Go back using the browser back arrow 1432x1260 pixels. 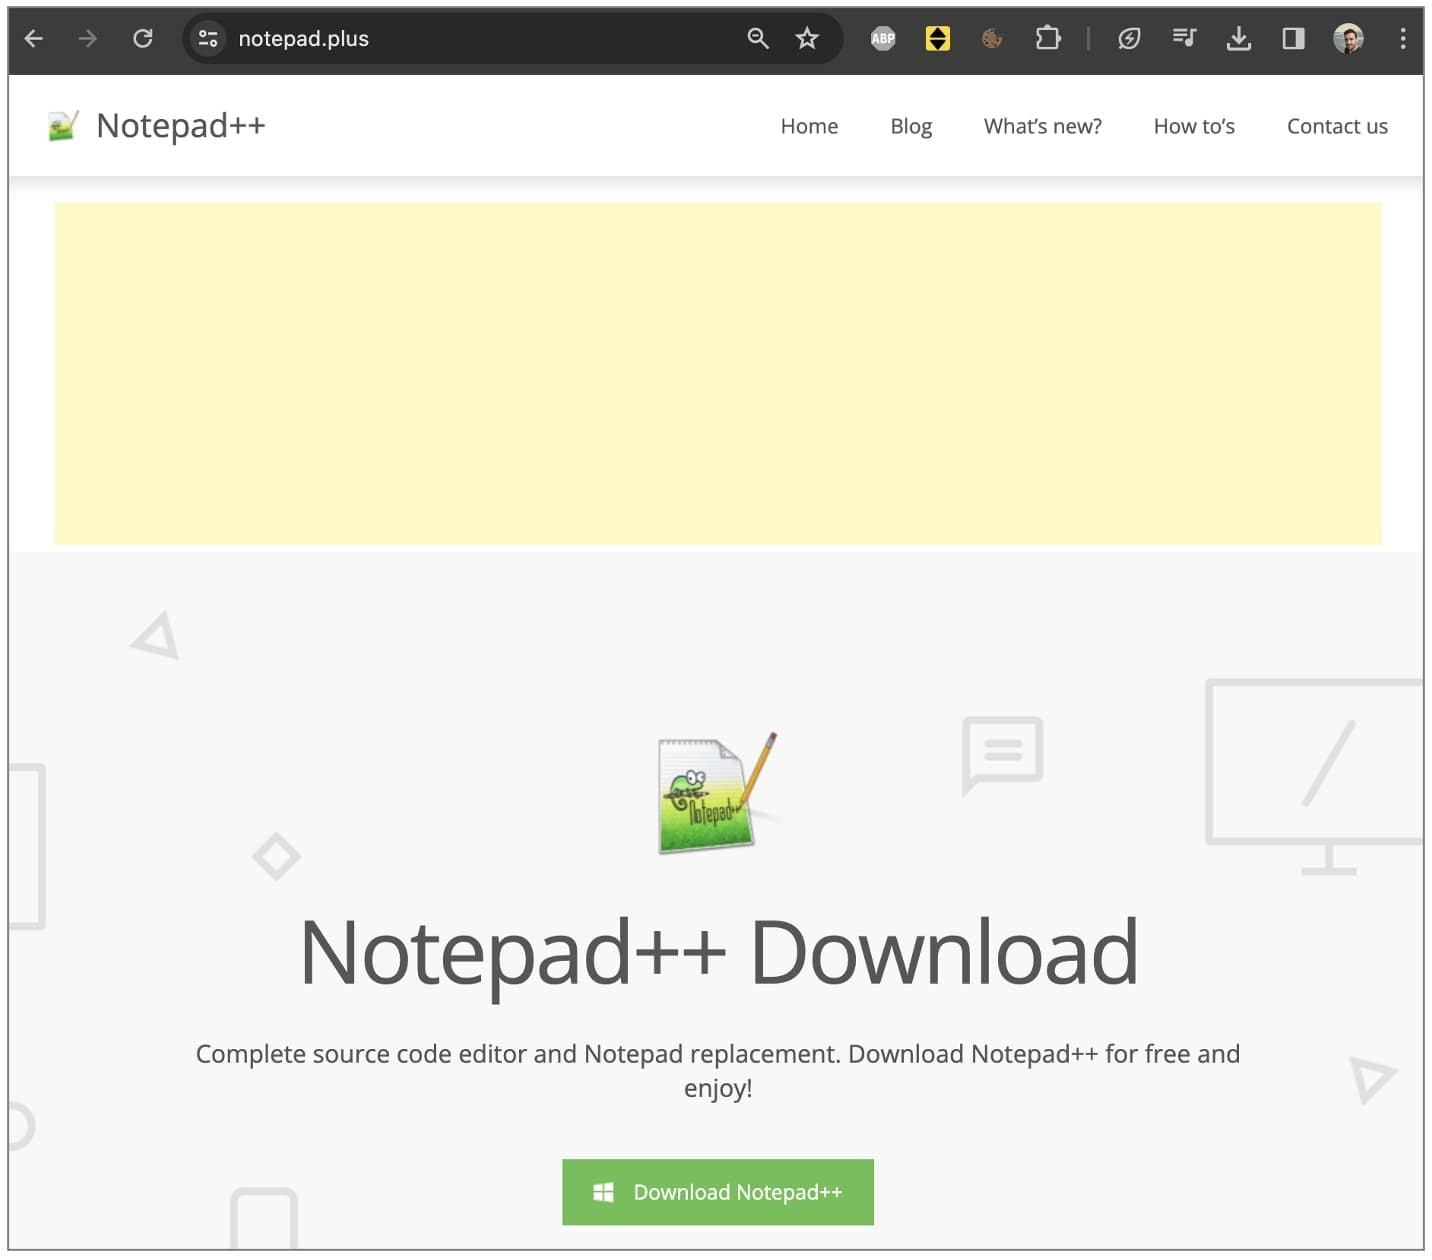click(33, 39)
